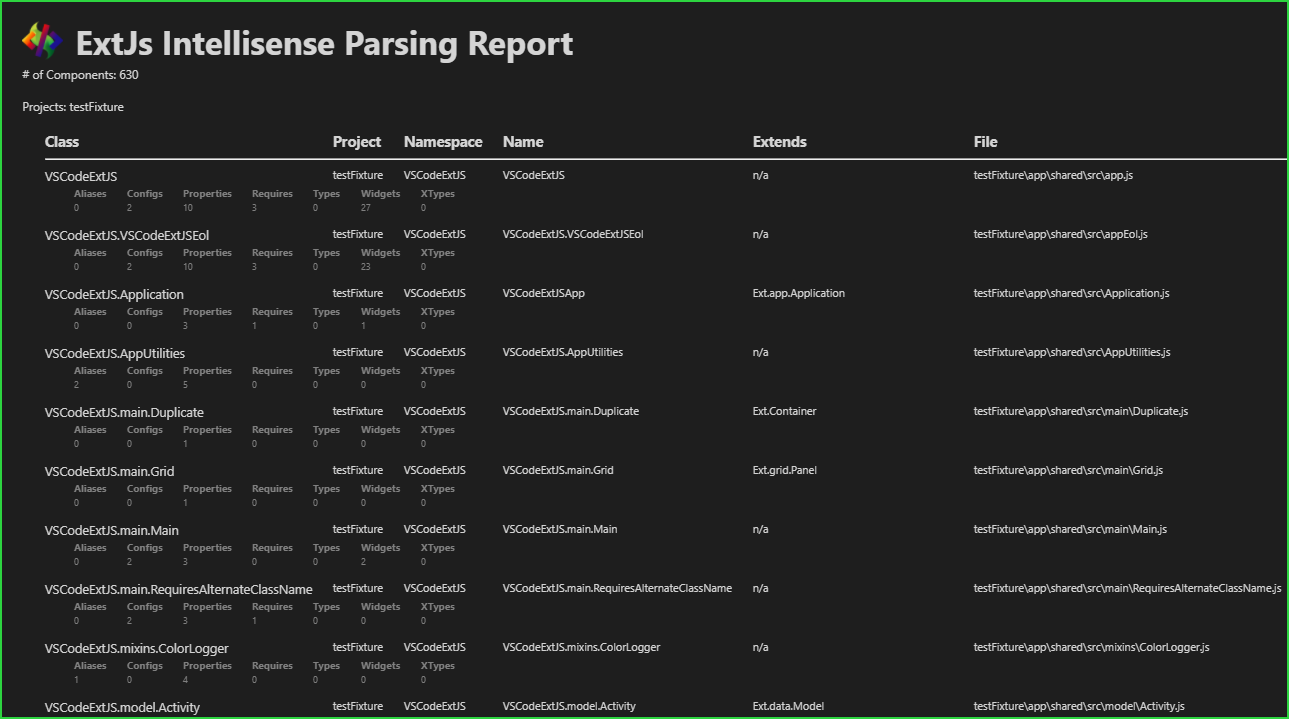Select the VSCodeExtJS.main.Grid class entry
Viewport: 1289px width, 719px height.
[x=110, y=472]
